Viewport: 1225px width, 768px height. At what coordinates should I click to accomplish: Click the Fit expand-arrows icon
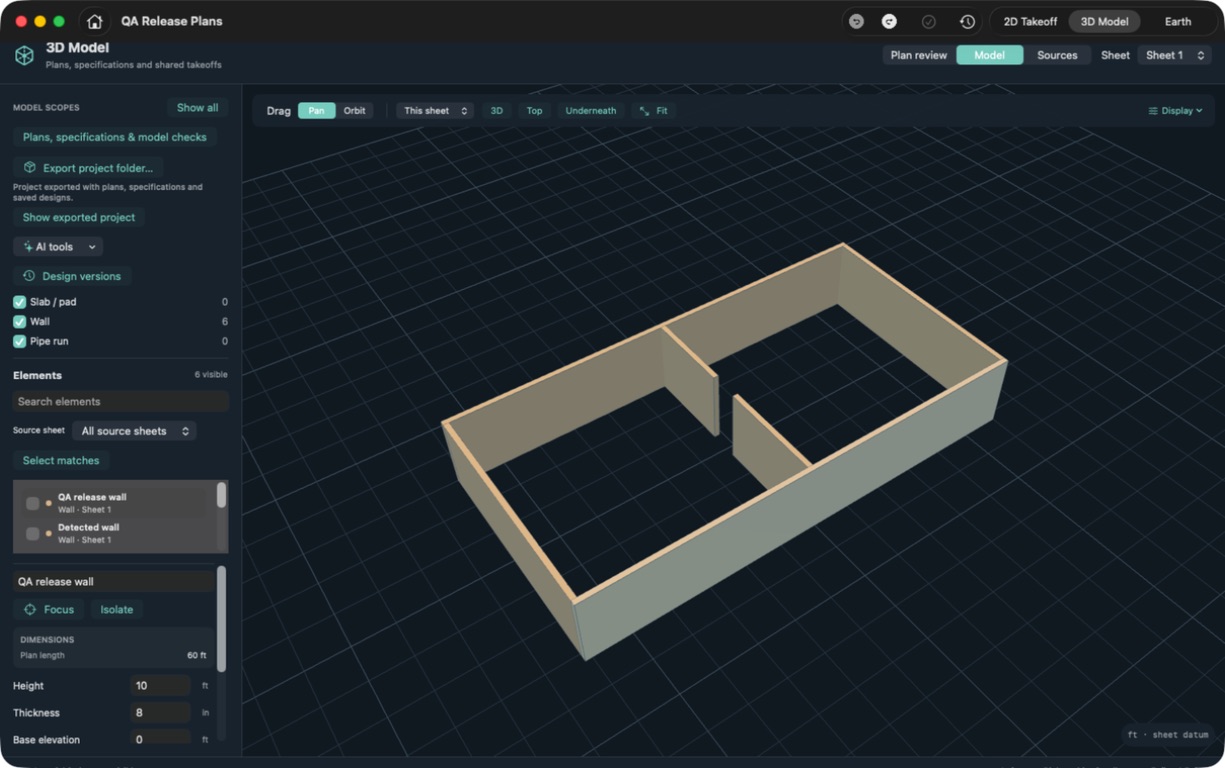[644, 111]
